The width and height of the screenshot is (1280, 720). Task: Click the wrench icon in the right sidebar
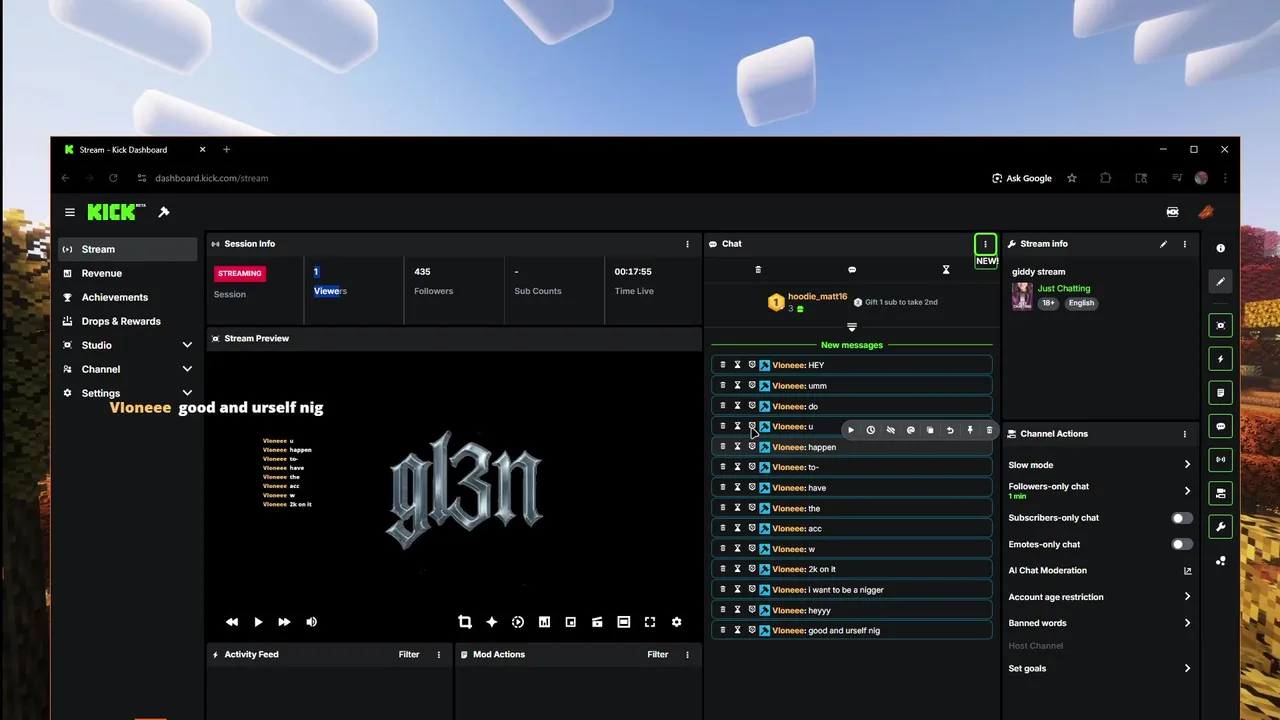pyautogui.click(x=1220, y=527)
